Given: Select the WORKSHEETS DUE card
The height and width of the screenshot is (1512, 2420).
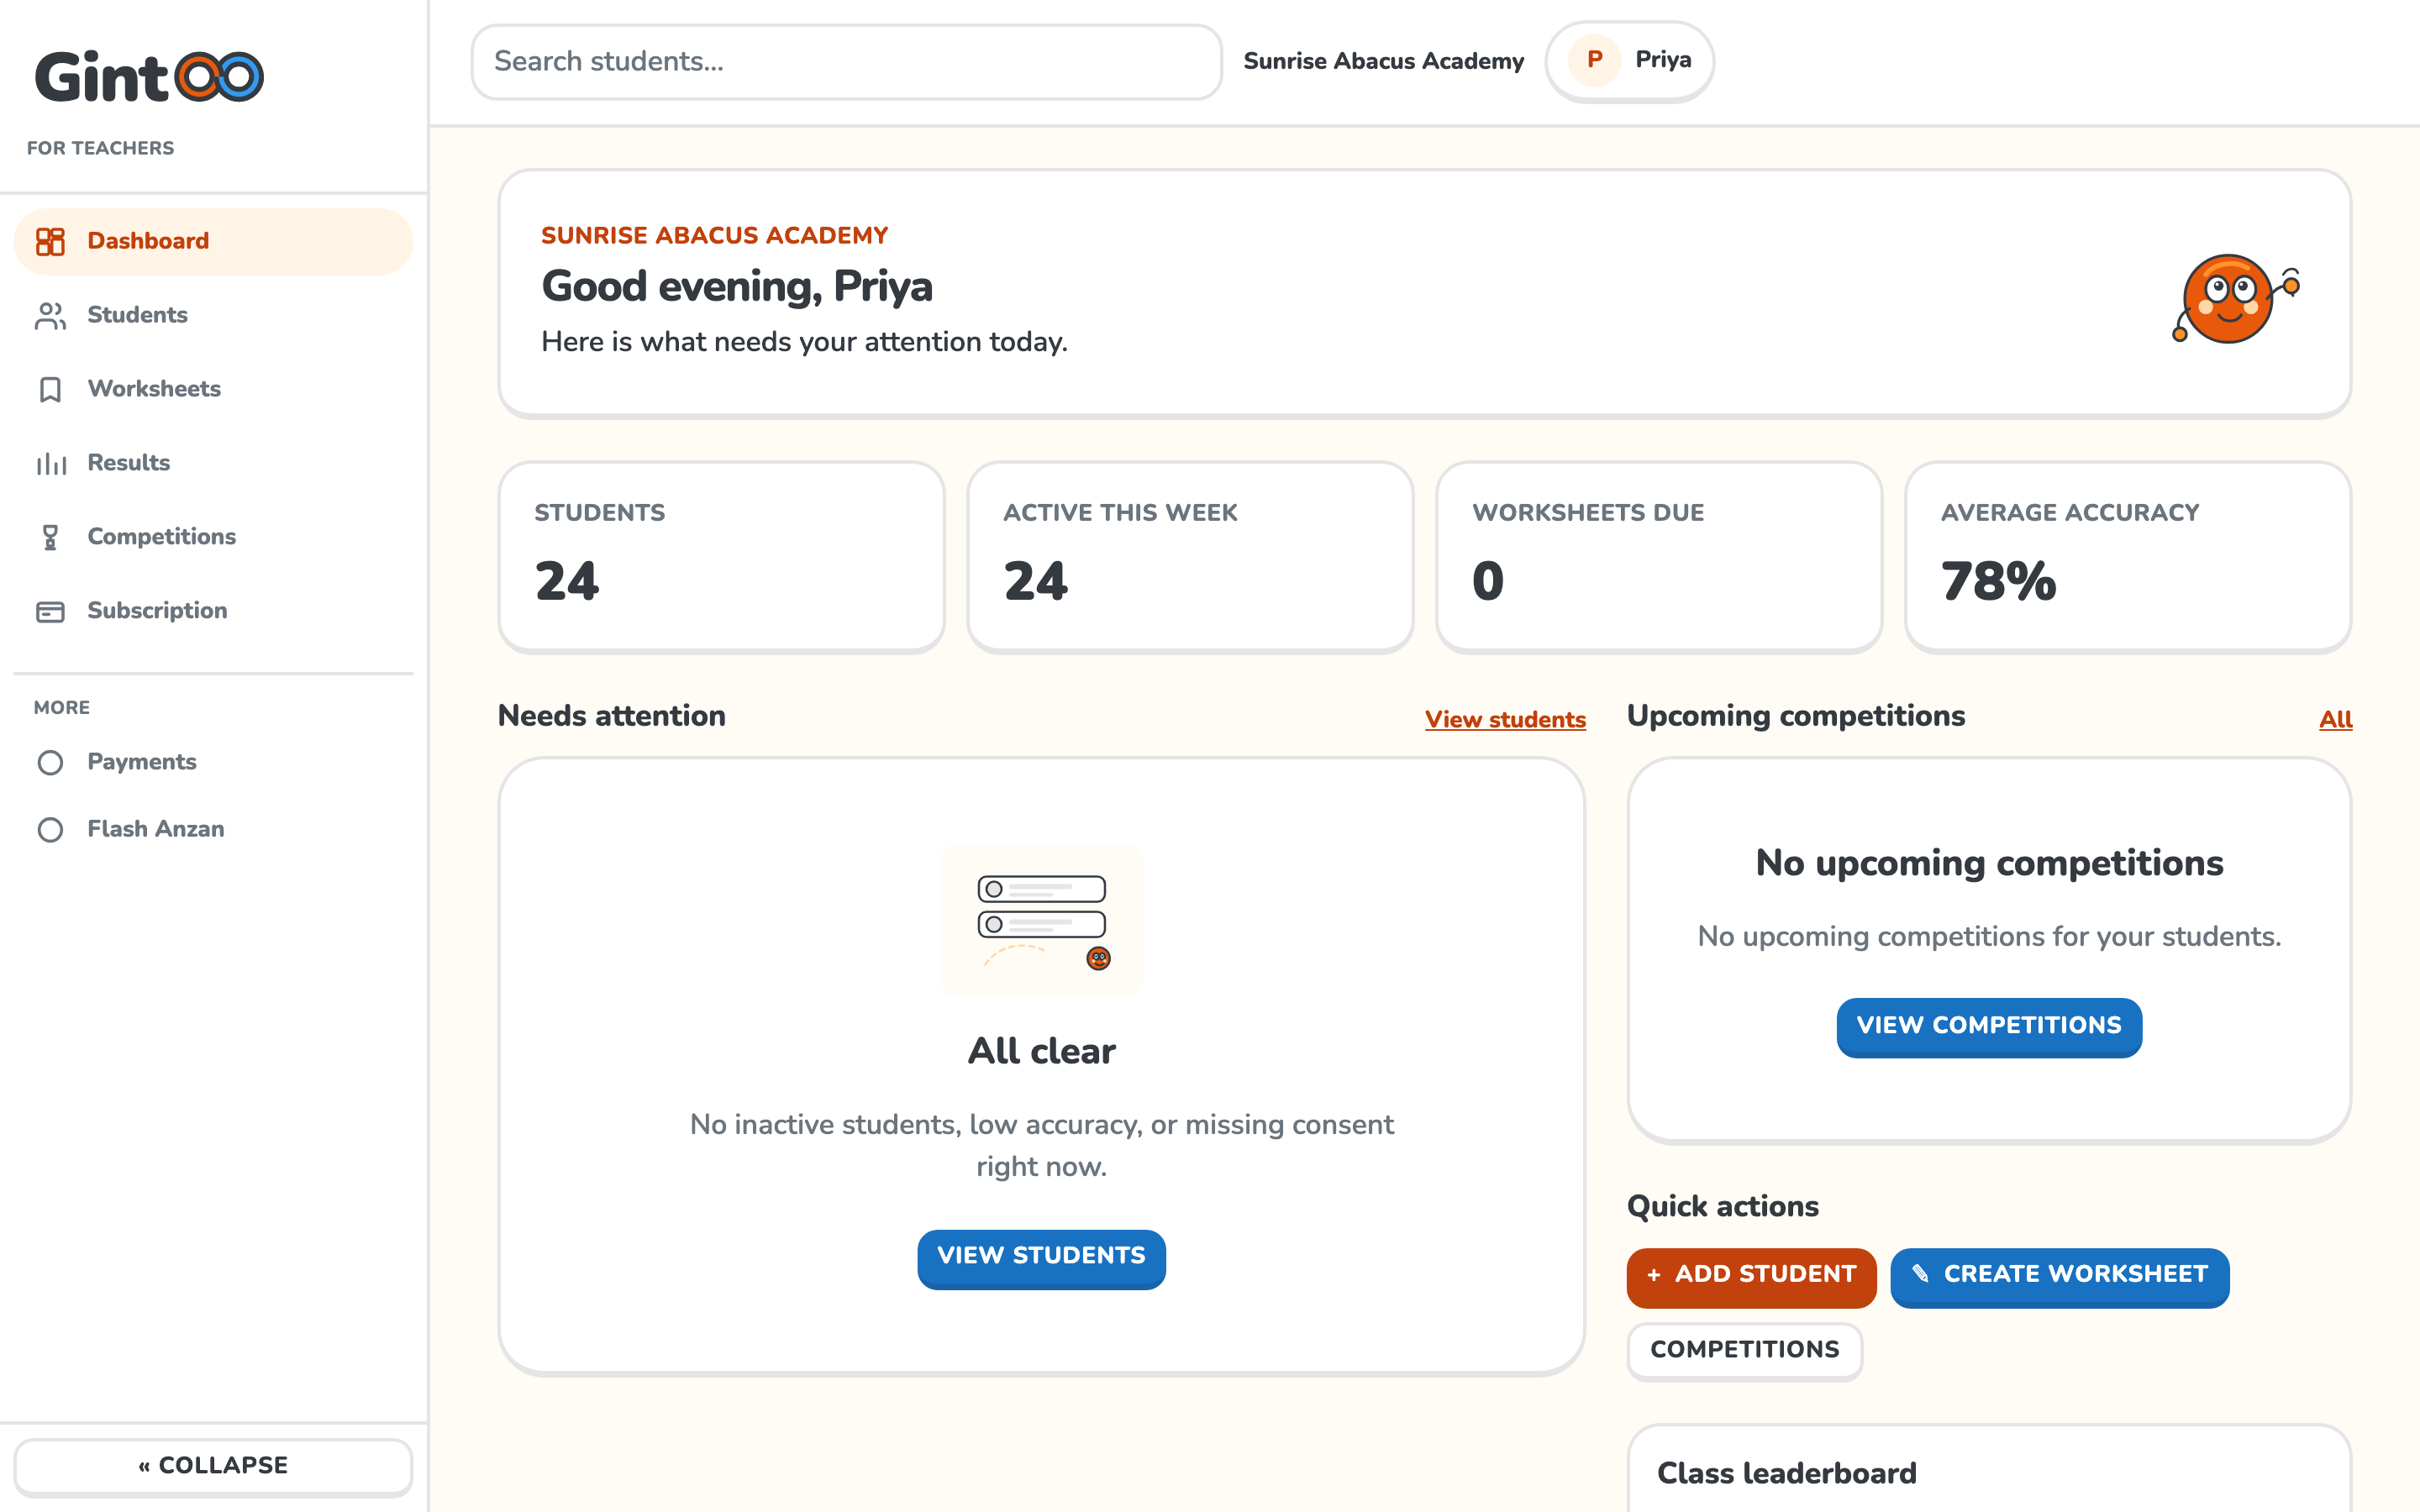Looking at the screenshot, I should [1659, 557].
